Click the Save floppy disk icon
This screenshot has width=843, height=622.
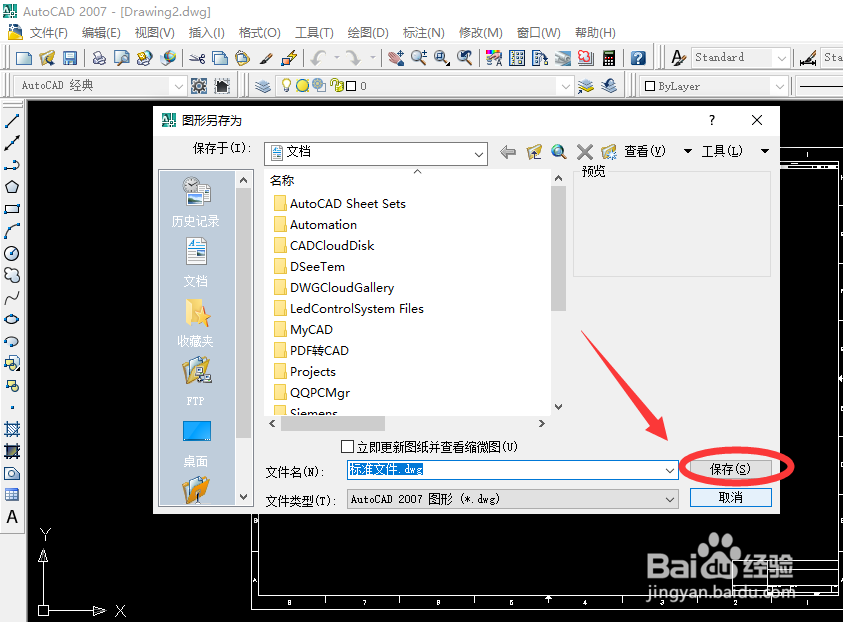(x=70, y=58)
